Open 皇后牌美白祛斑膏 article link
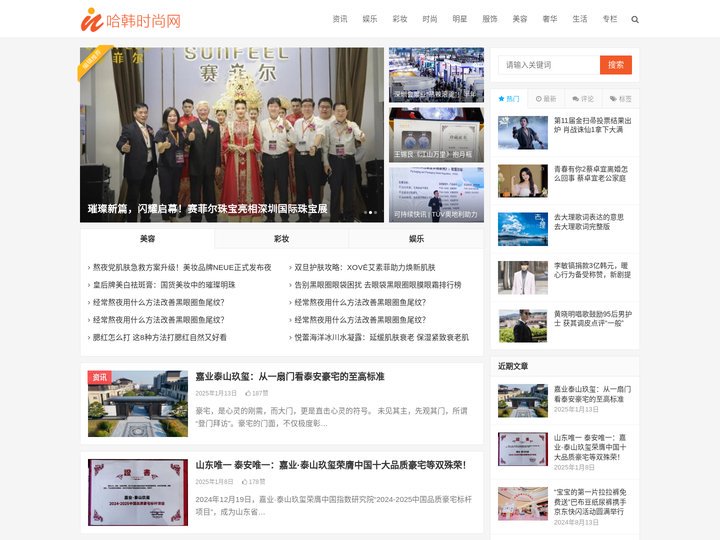Viewport: 720px width, 540px height. click(x=164, y=285)
